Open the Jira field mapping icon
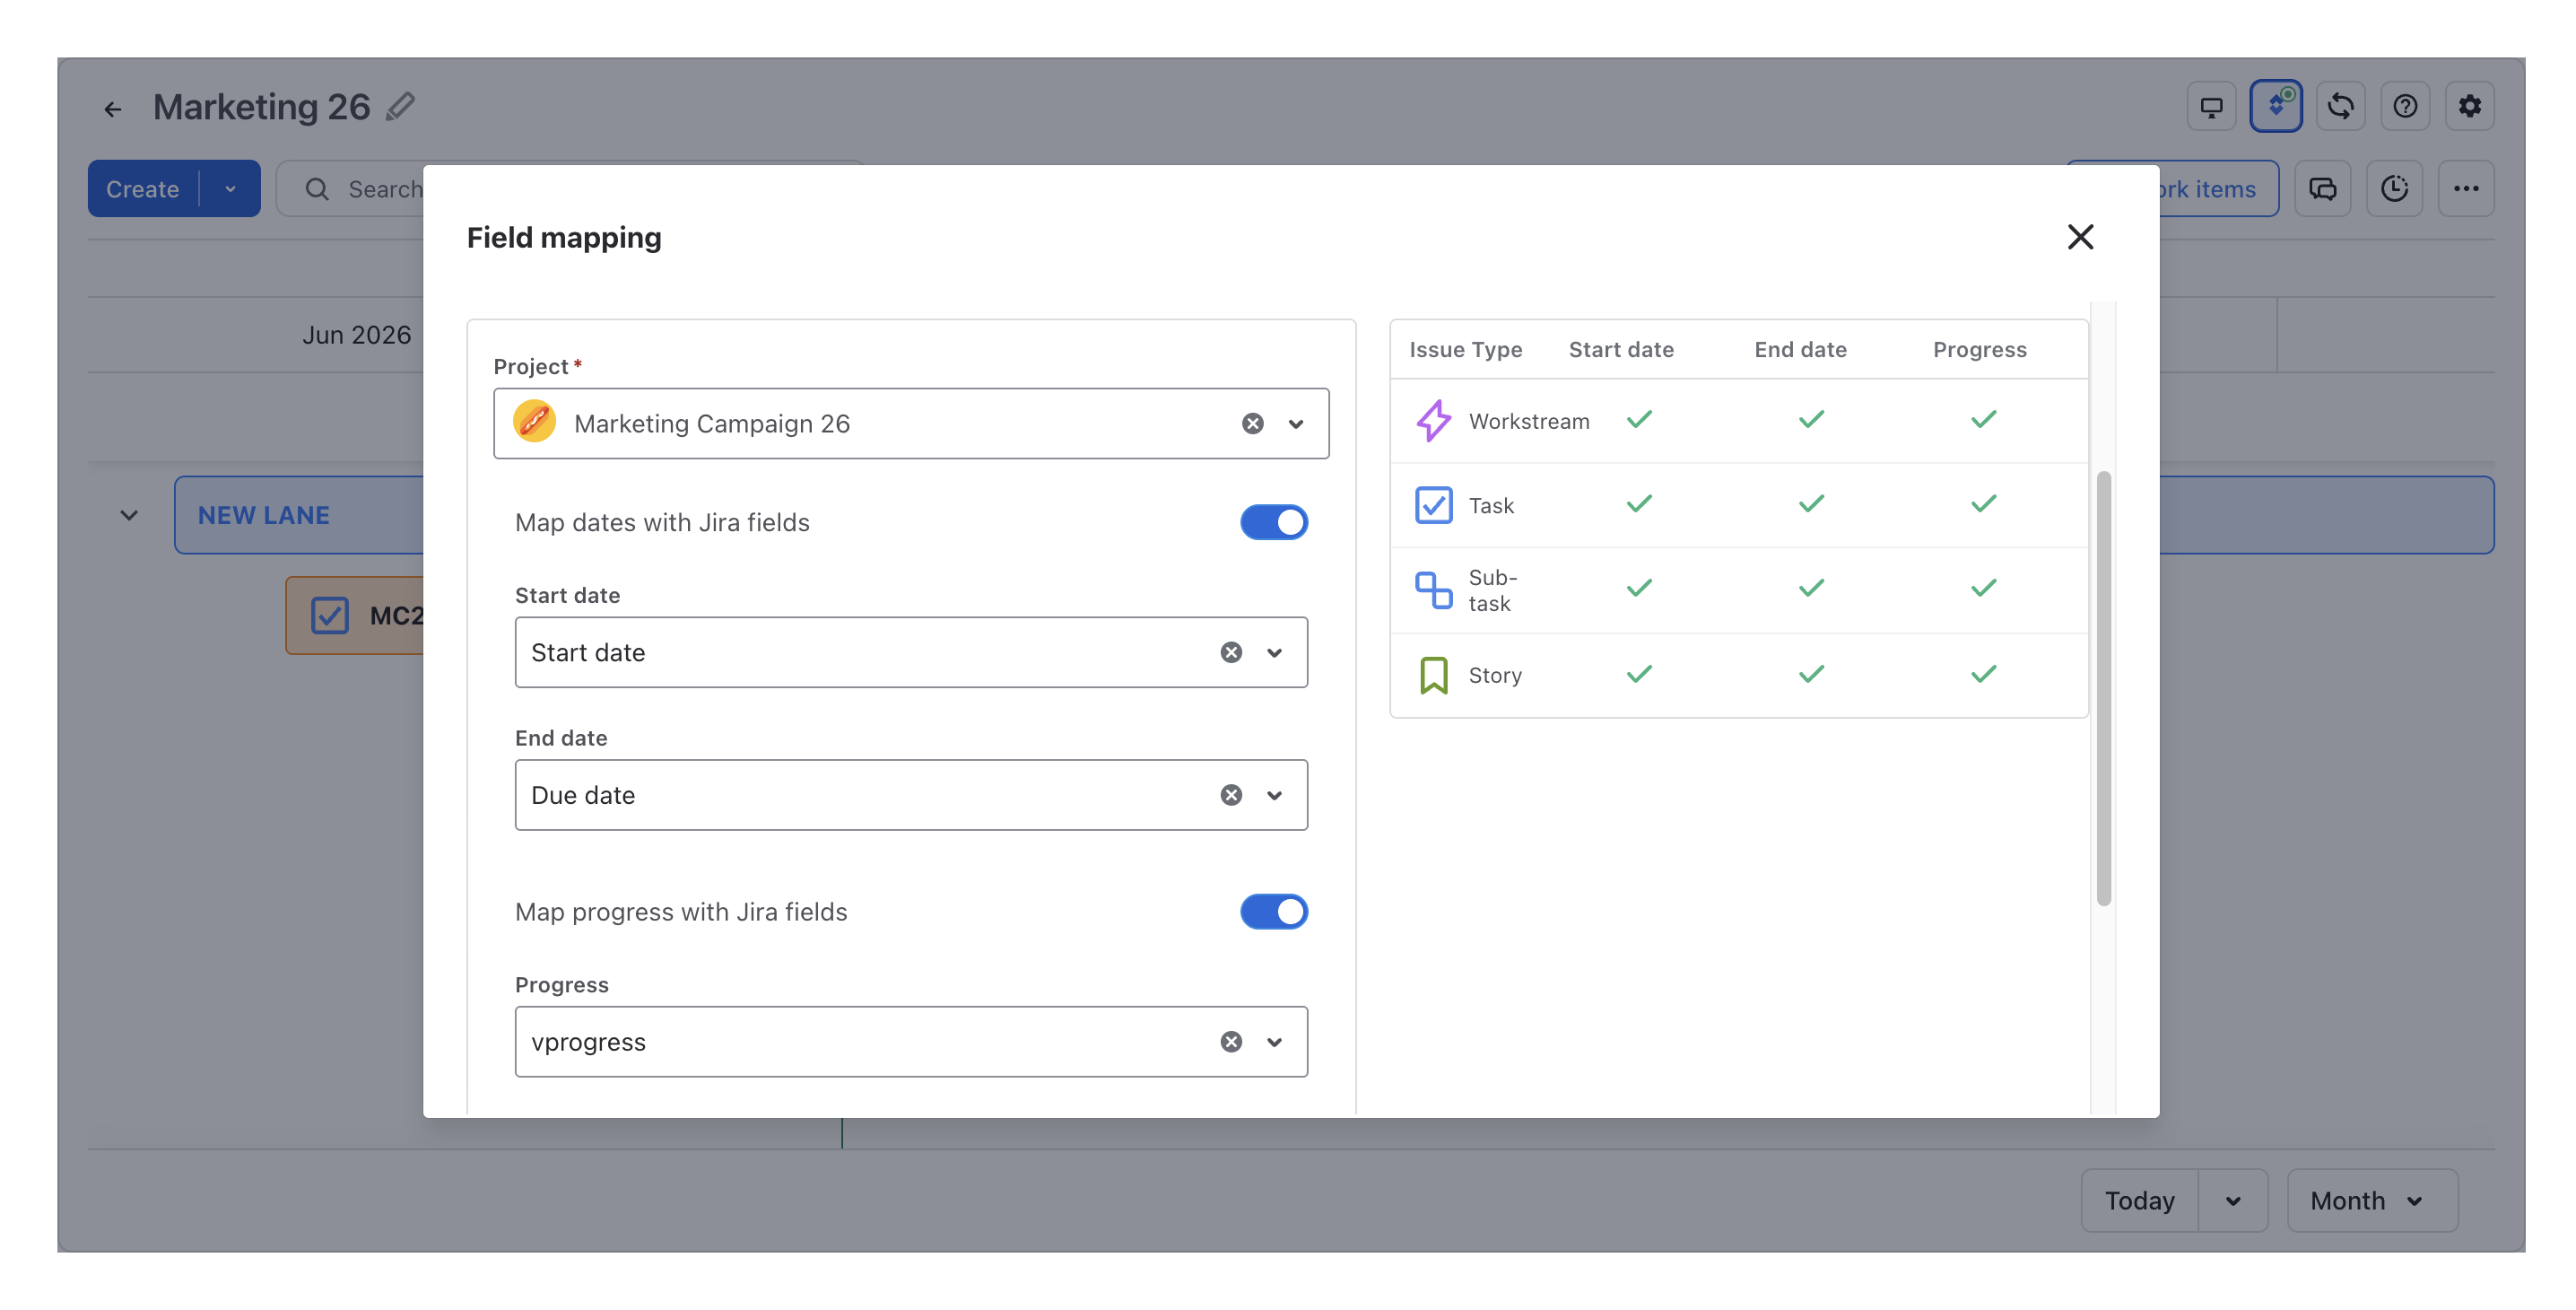This screenshot has width=2576, height=1310. tap(2276, 106)
